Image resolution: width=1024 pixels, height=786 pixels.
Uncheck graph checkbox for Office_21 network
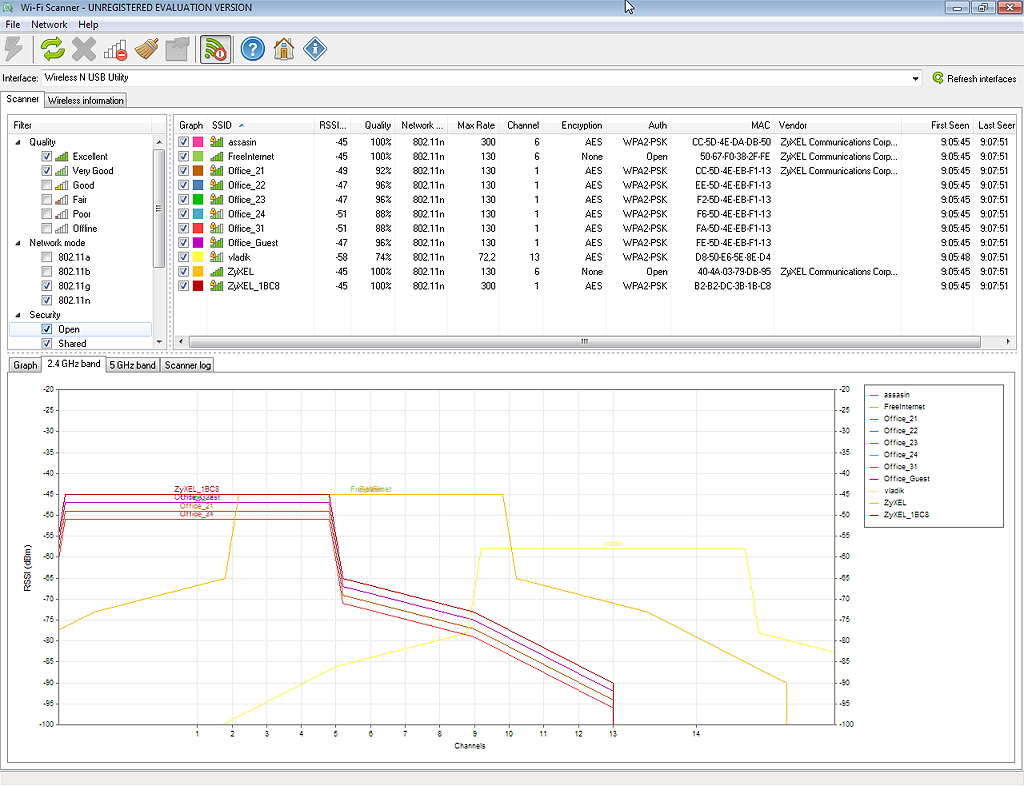coord(183,171)
